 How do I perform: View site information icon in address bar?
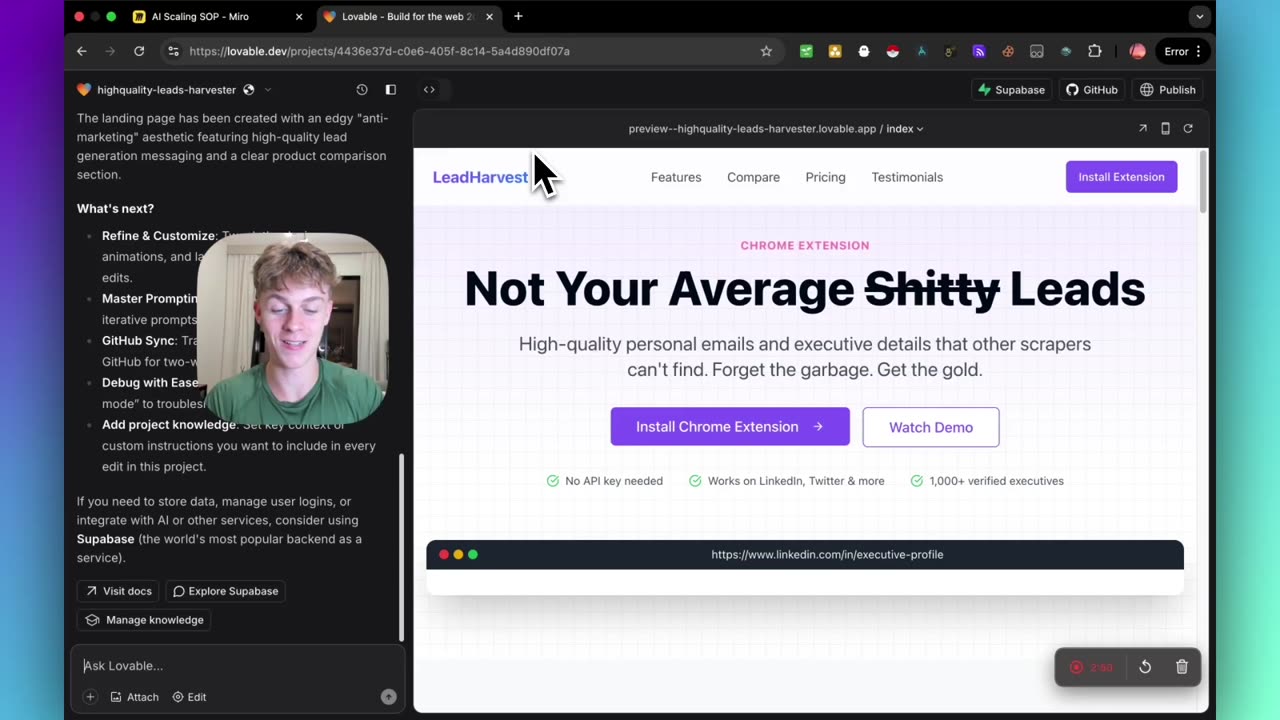tap(173, 51)
